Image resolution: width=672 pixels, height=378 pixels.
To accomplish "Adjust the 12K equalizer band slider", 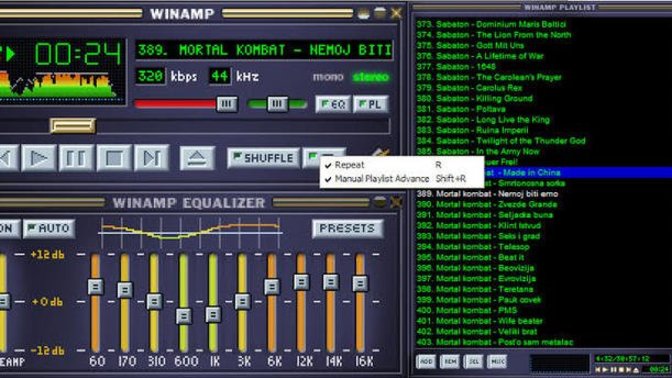I will pyautogui.click(x=301, y=282).
